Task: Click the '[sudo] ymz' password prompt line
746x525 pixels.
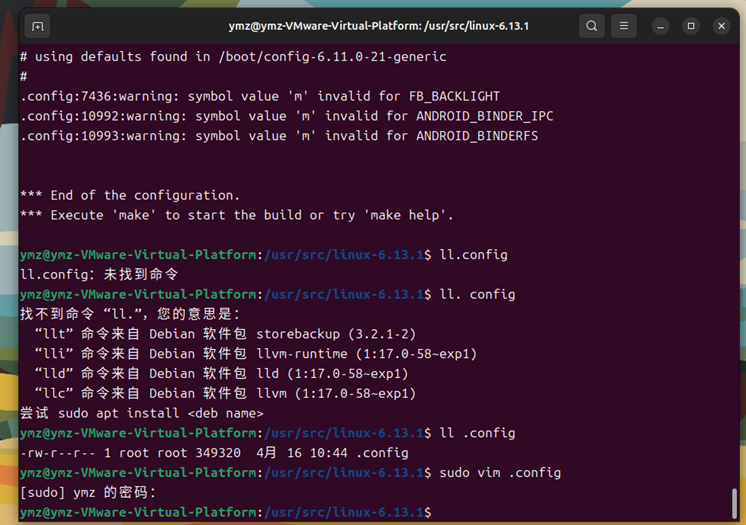Action: [88, 492]
